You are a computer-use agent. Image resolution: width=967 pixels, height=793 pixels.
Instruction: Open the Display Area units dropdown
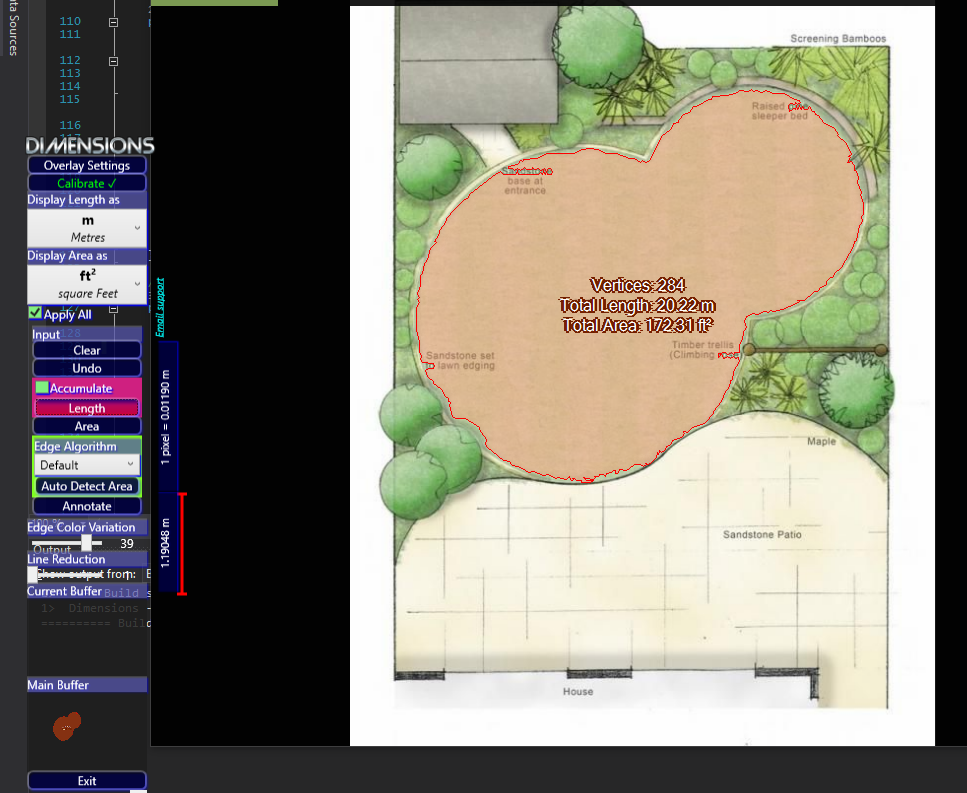87,284
